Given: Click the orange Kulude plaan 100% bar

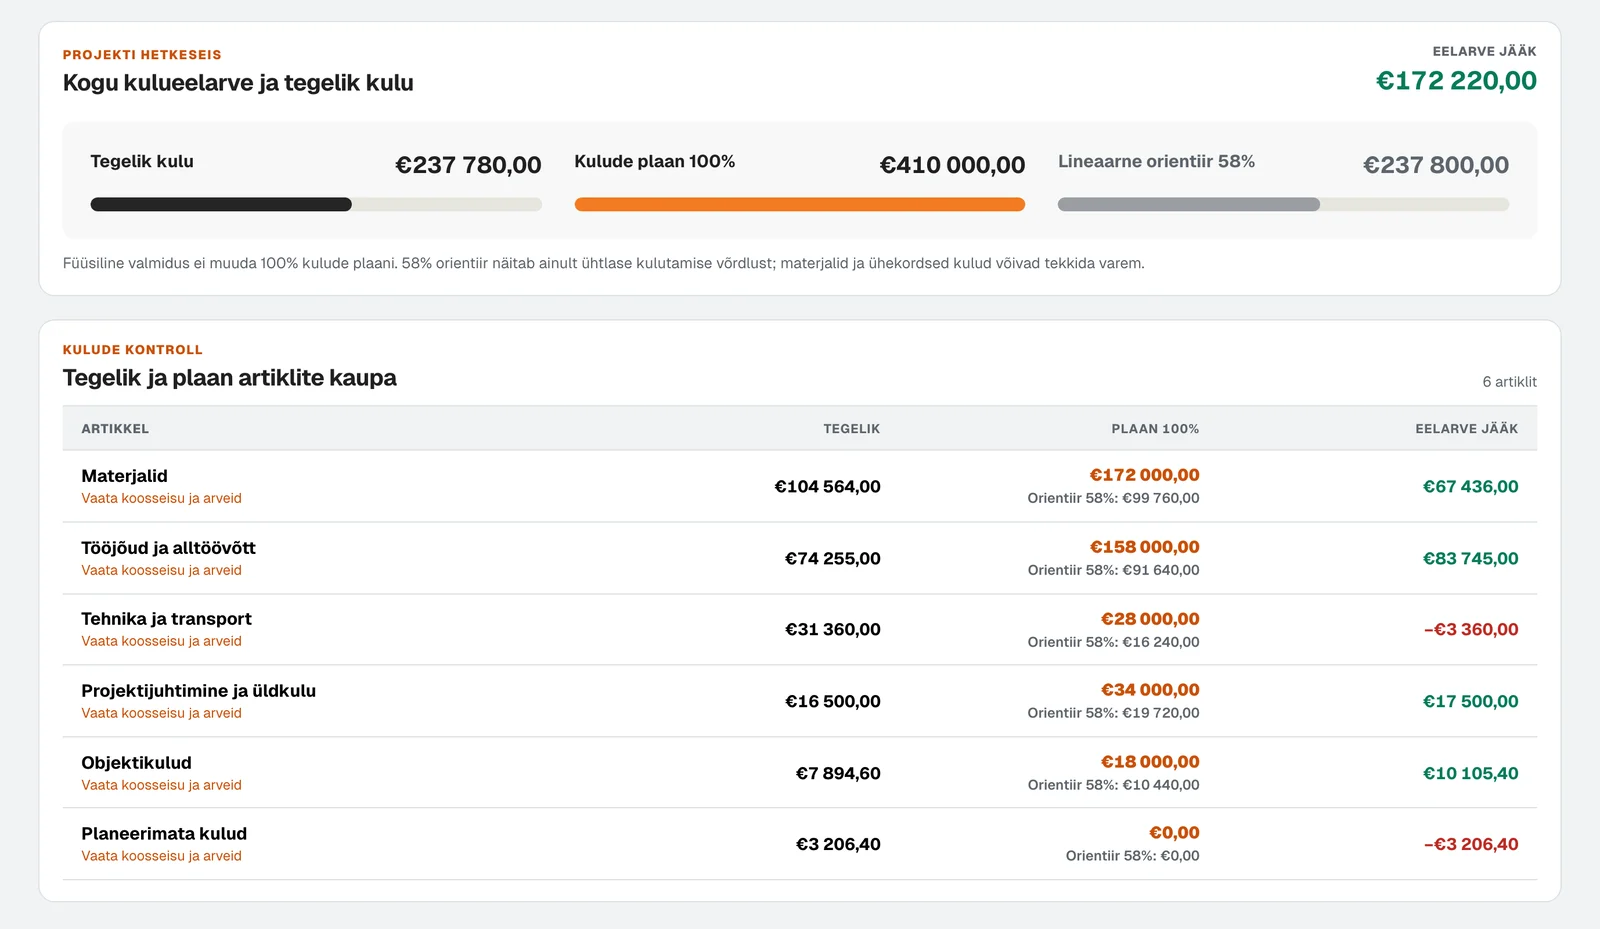Looking at the screenshot, I should point(800,204).
